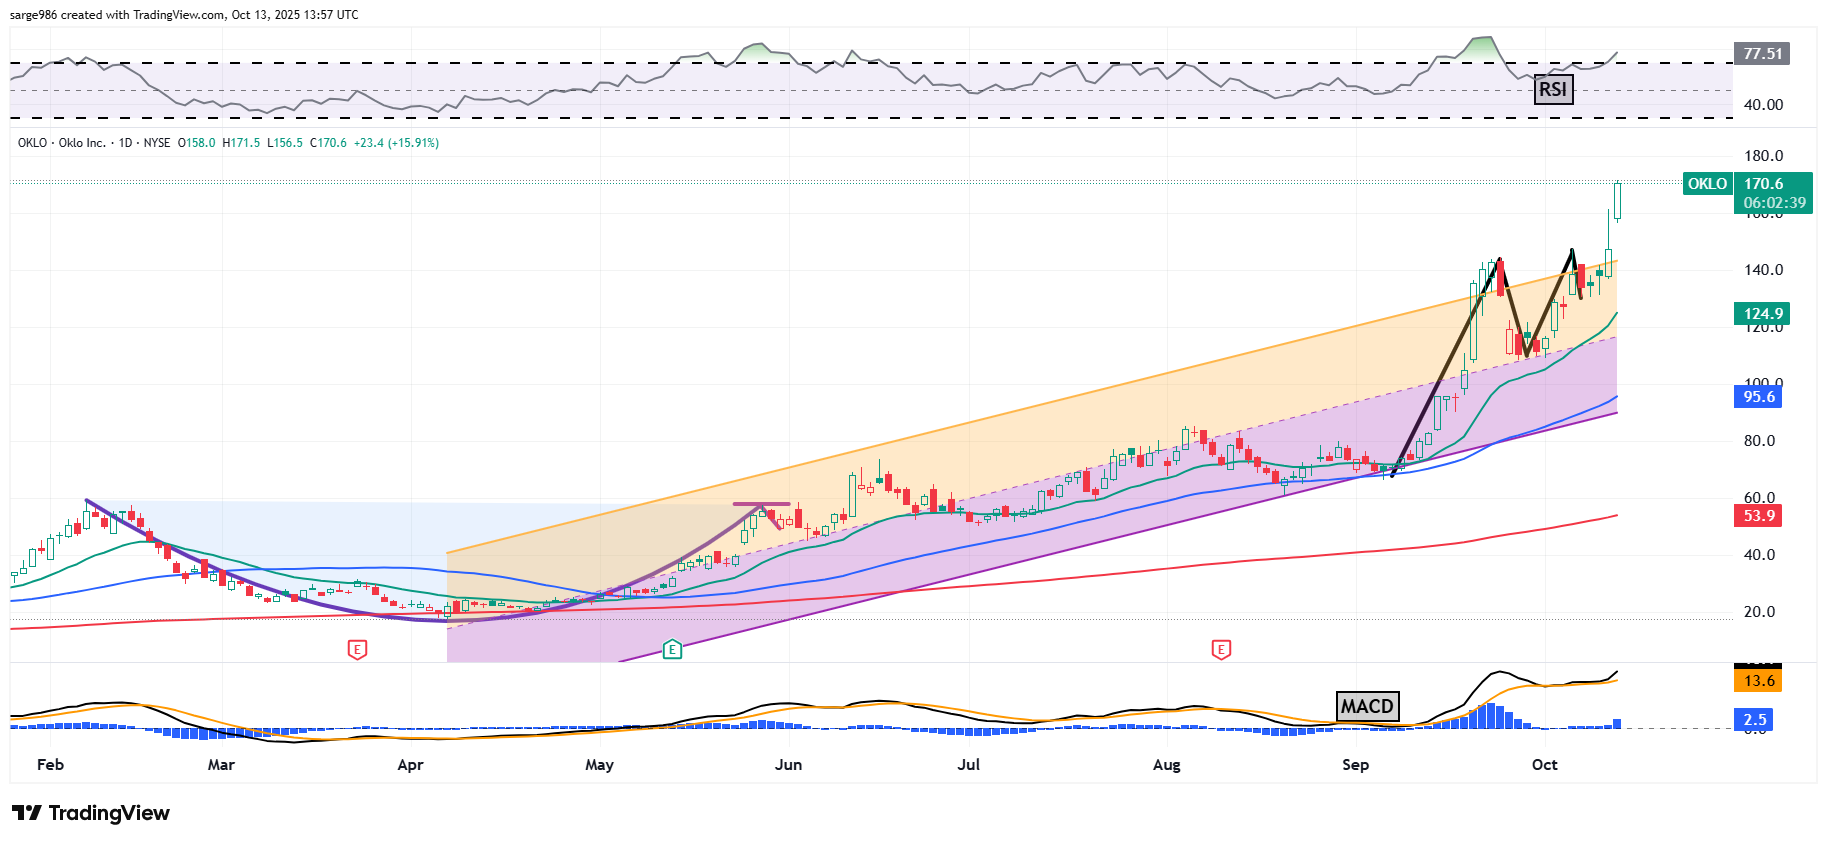Click the Oct label on time axis
The image size is (1827, 843).
tap(1544, 765)
